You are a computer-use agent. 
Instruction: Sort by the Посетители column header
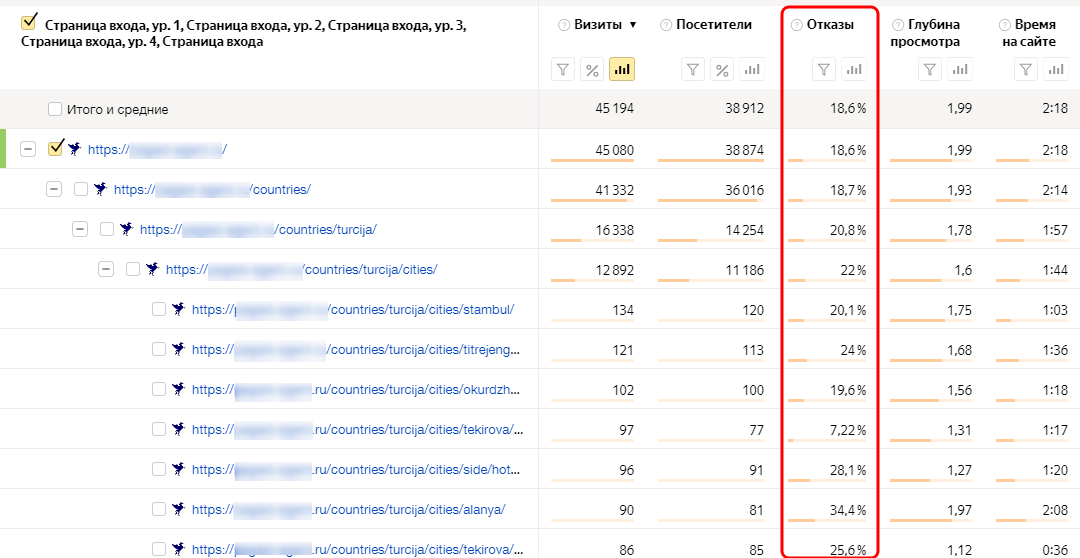[713, 25]
